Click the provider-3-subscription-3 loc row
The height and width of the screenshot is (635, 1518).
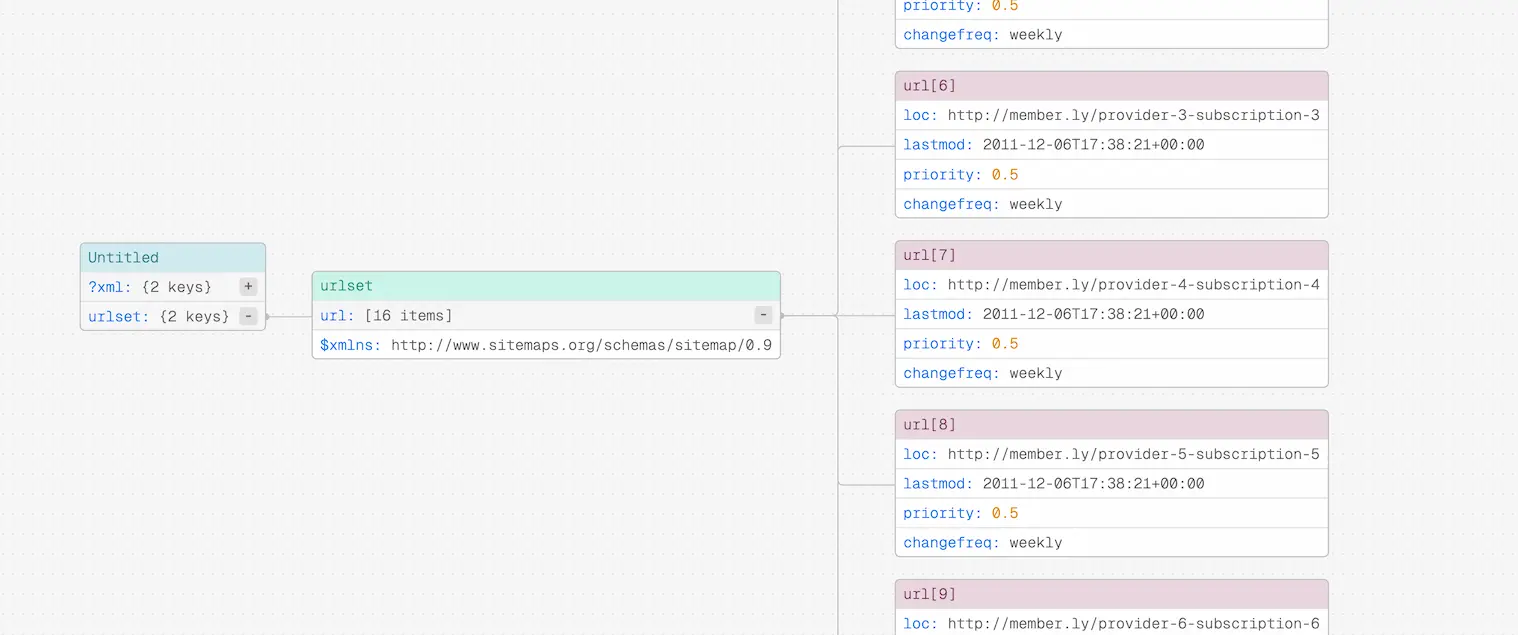point(1111,115)
